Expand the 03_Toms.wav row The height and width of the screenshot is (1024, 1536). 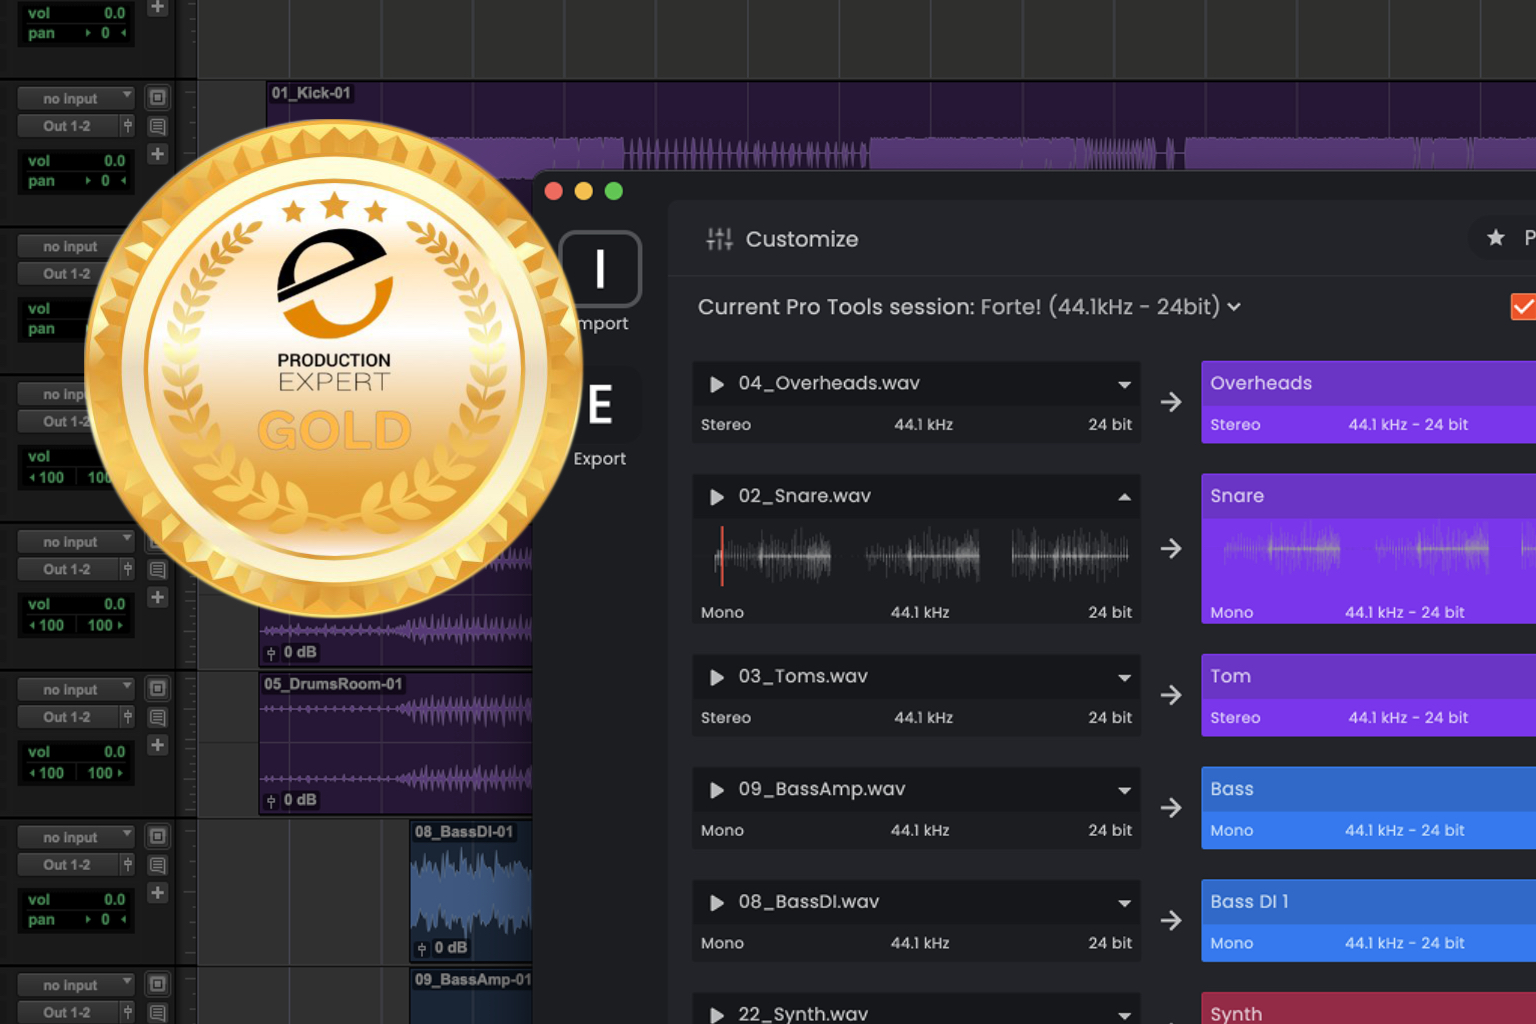click(x=1124, y=678)
